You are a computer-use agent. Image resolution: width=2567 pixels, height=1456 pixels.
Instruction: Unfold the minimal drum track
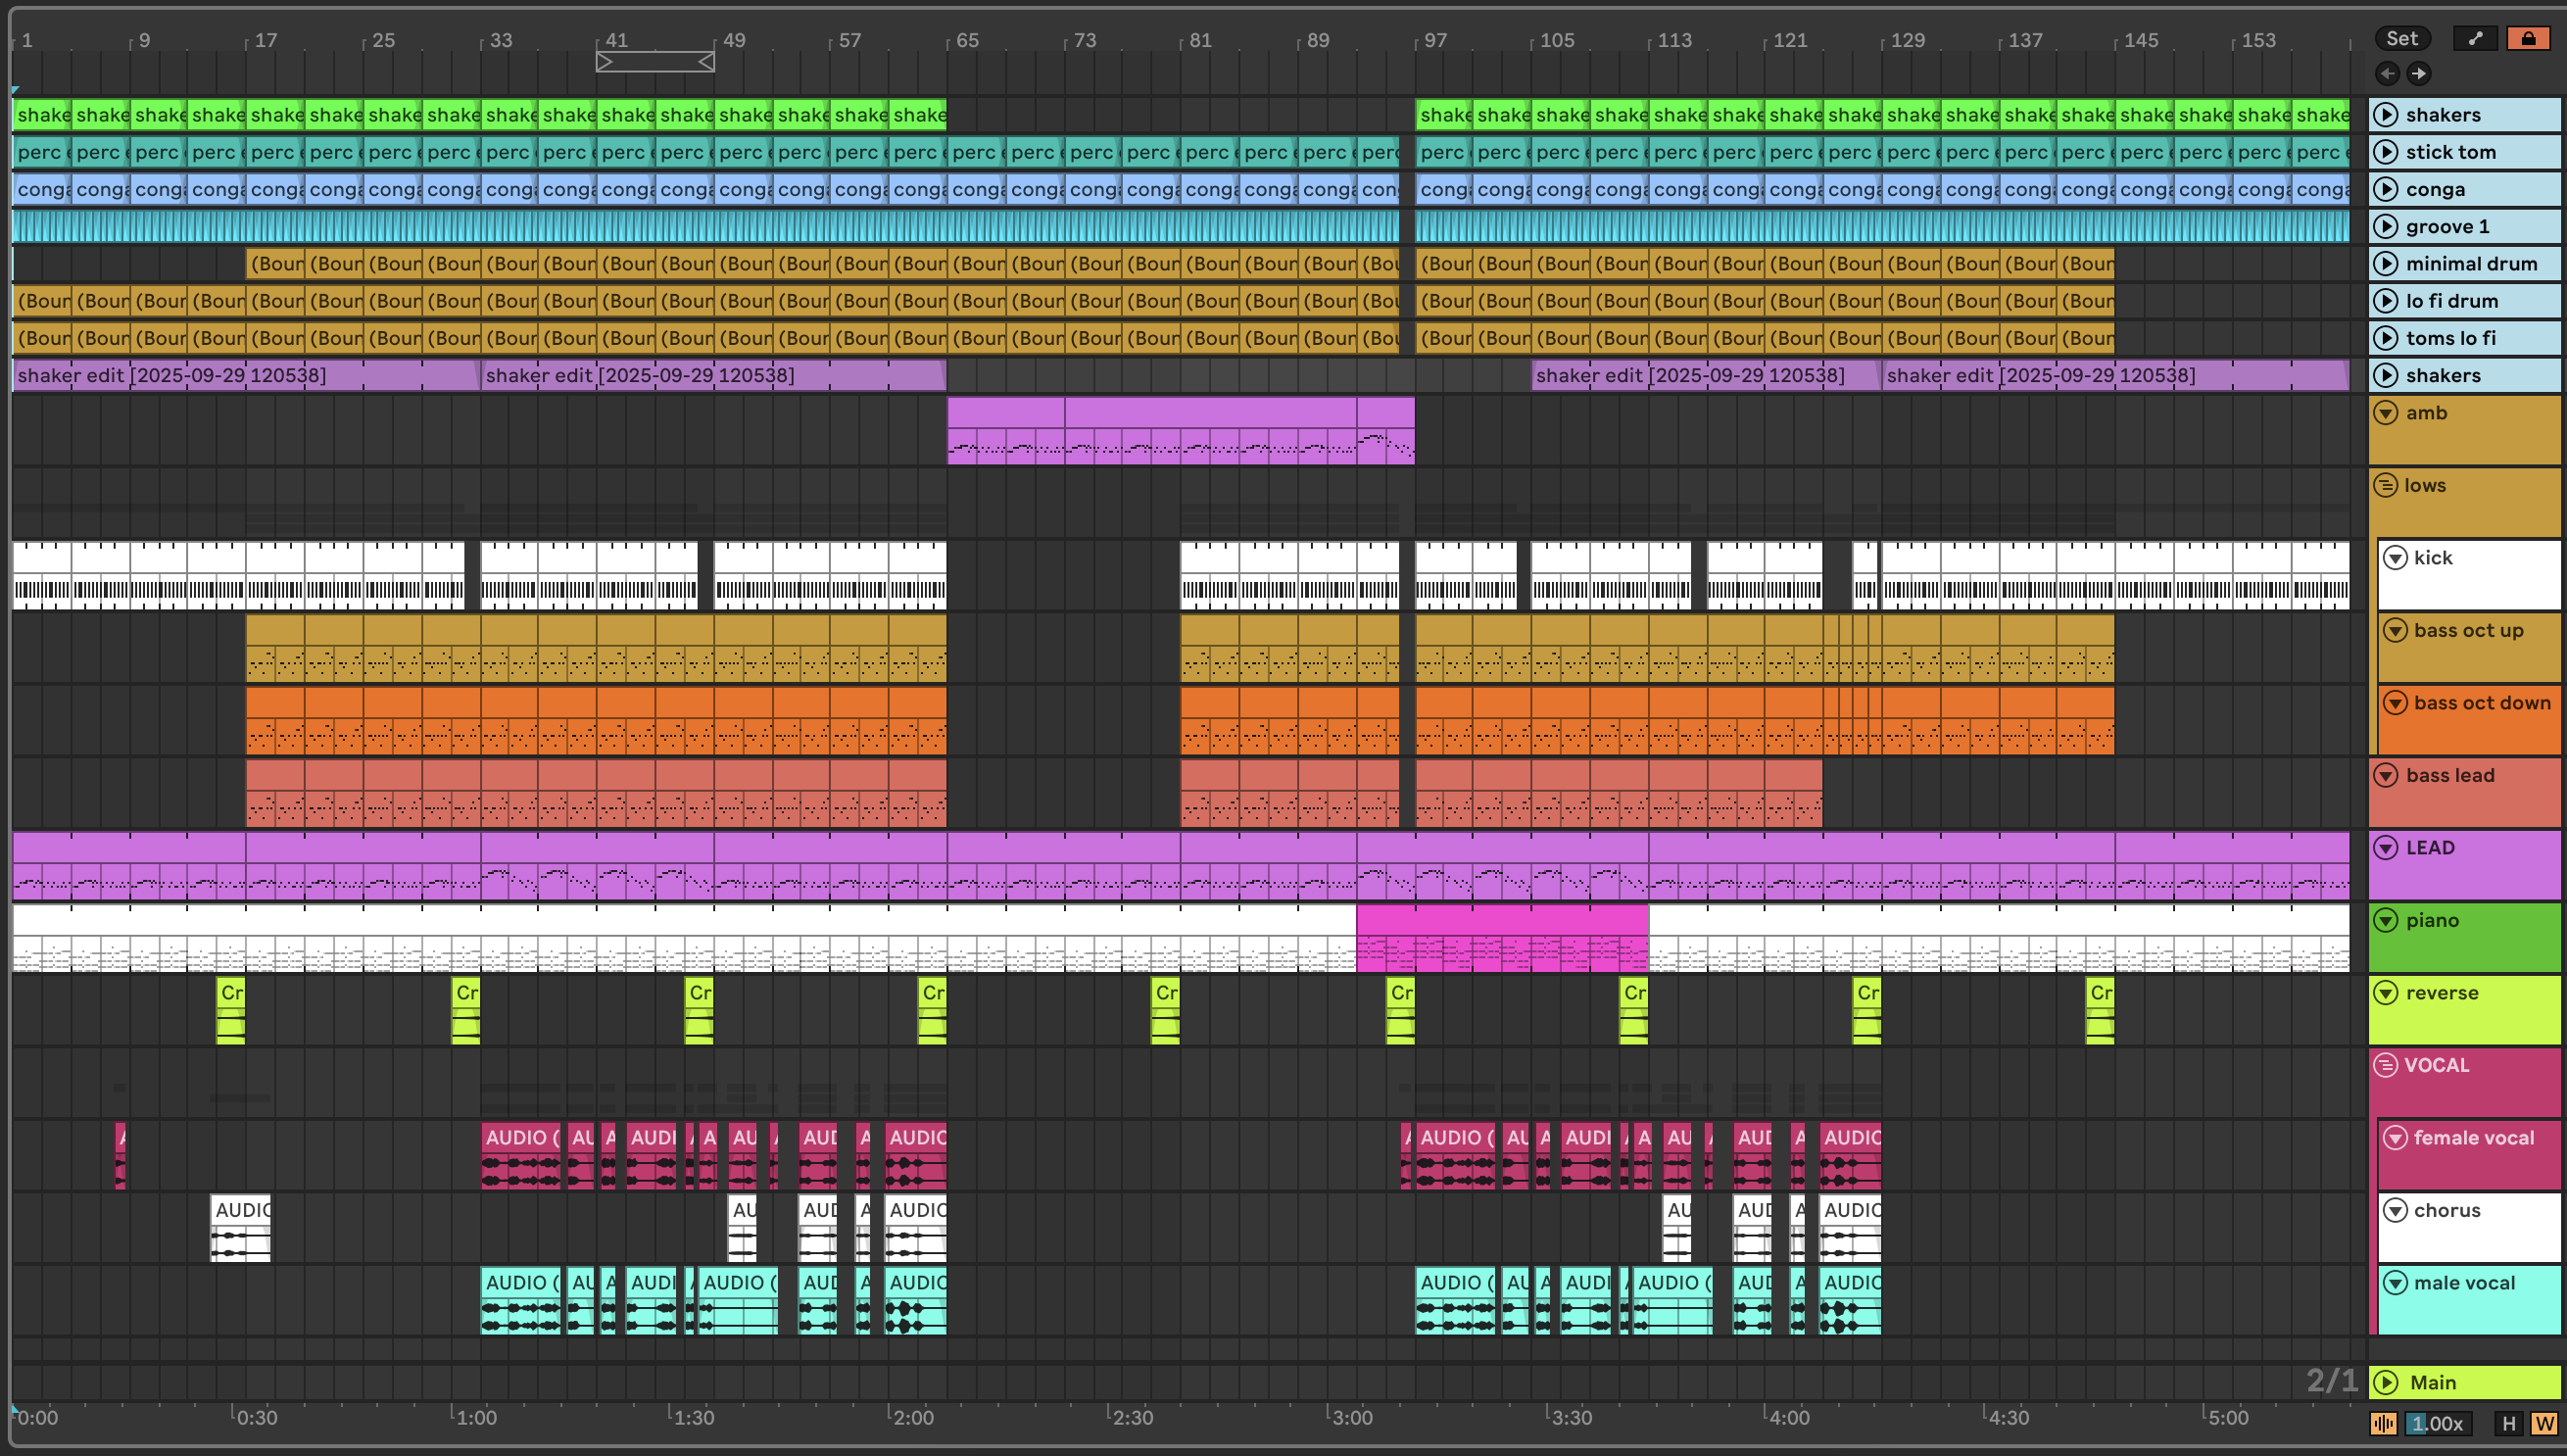2386,263
